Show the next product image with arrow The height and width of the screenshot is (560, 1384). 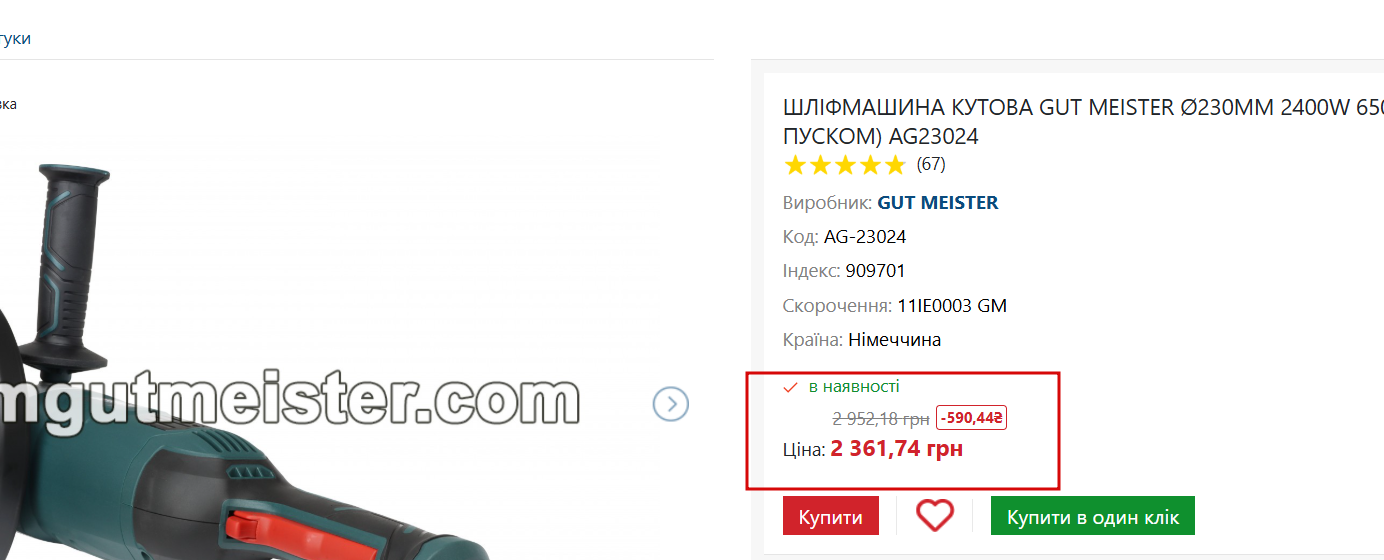tap(671, 404)
